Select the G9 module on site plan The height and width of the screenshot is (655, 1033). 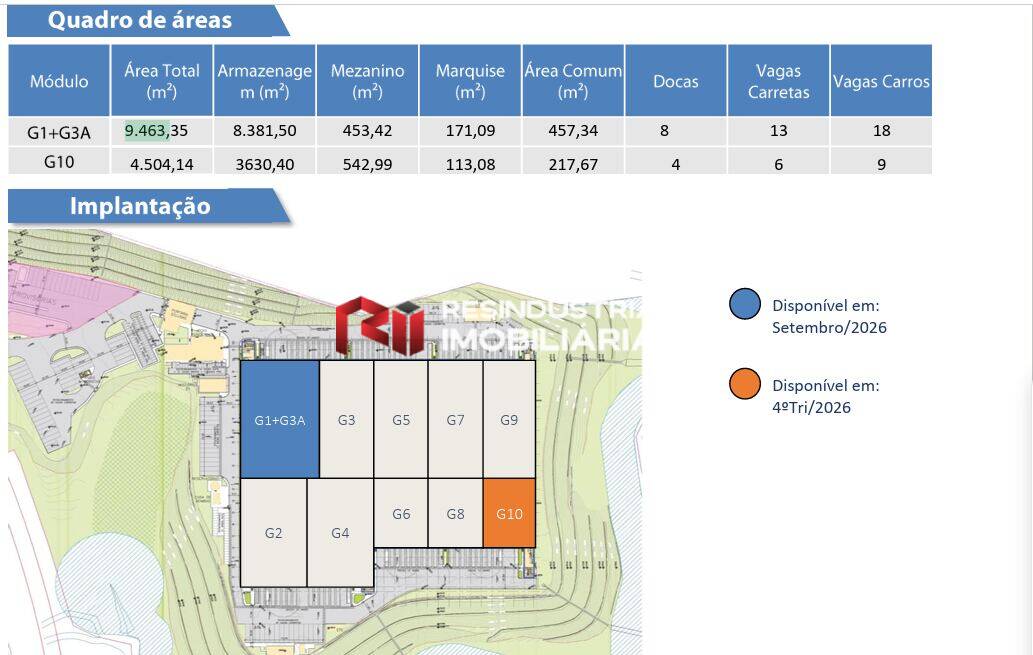pyautogui.click(x=509, y=419)
